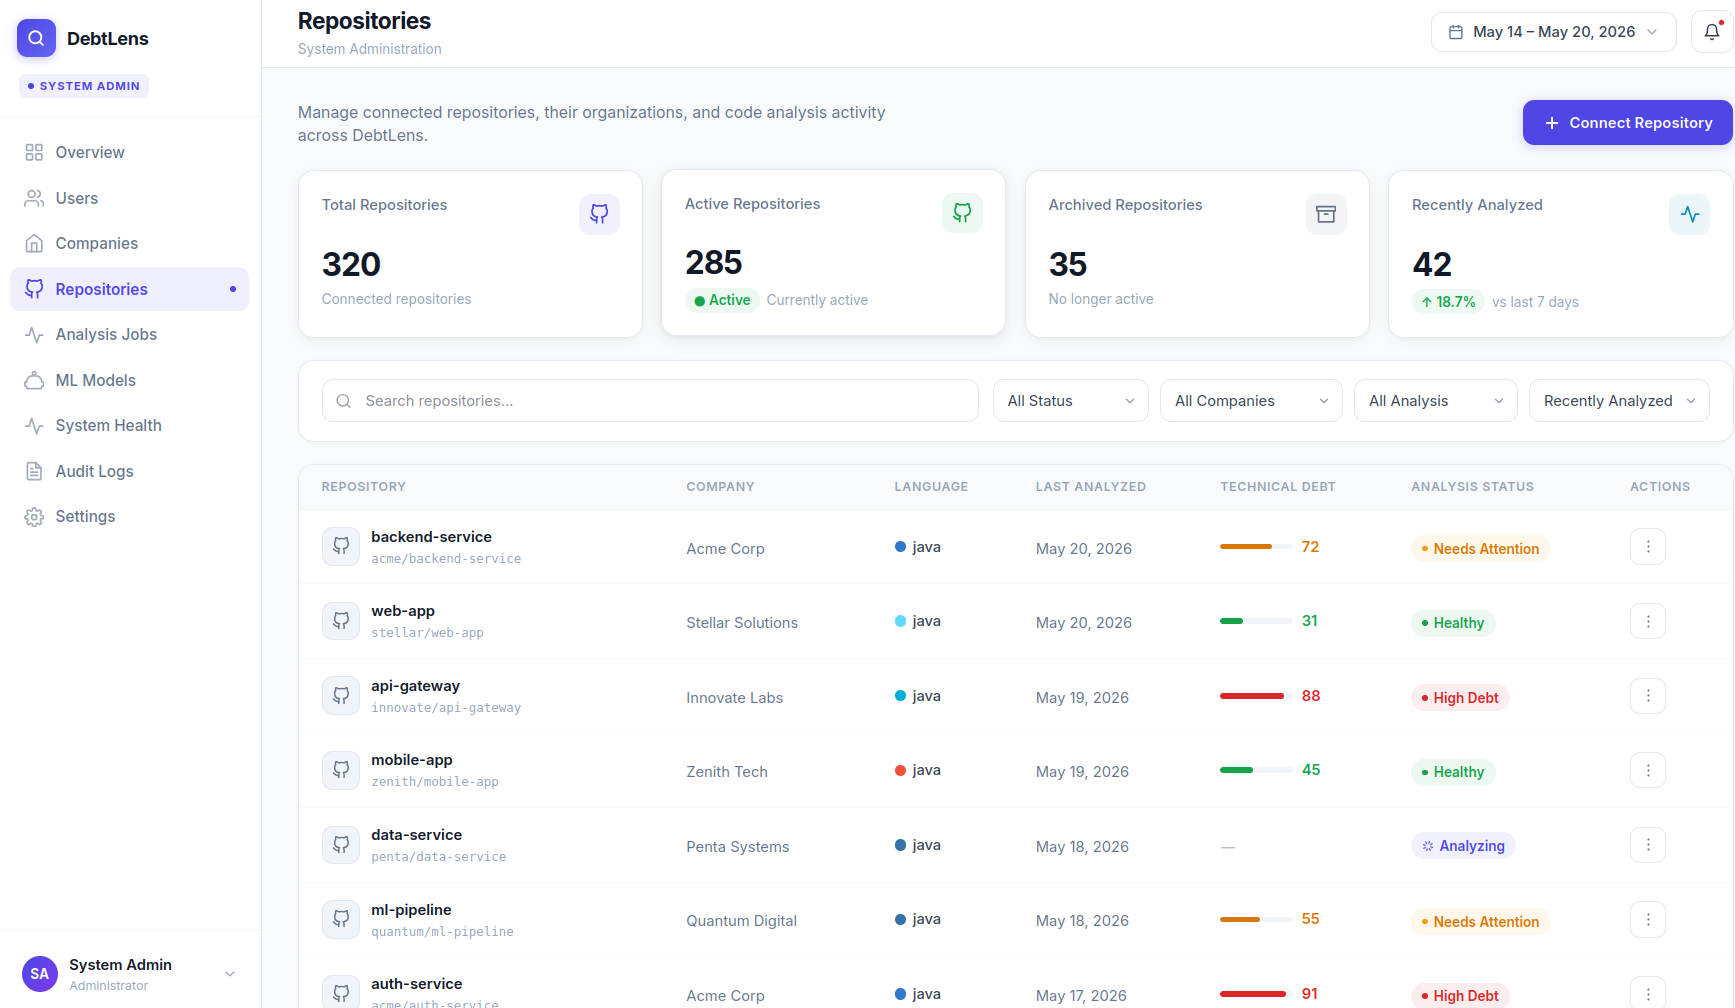Click the Recently Analyzed activity icon
This screenshot has height=1008, width=1735.
click(1690, 214)
